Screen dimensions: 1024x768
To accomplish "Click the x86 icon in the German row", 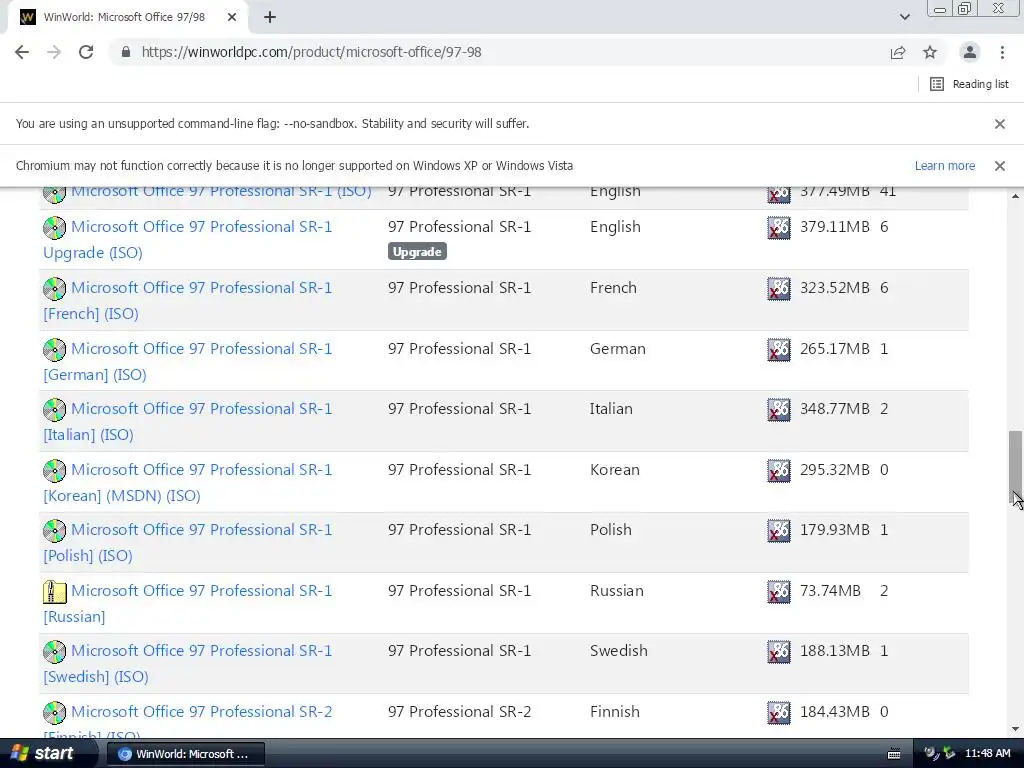I will [x=778, y=349].
